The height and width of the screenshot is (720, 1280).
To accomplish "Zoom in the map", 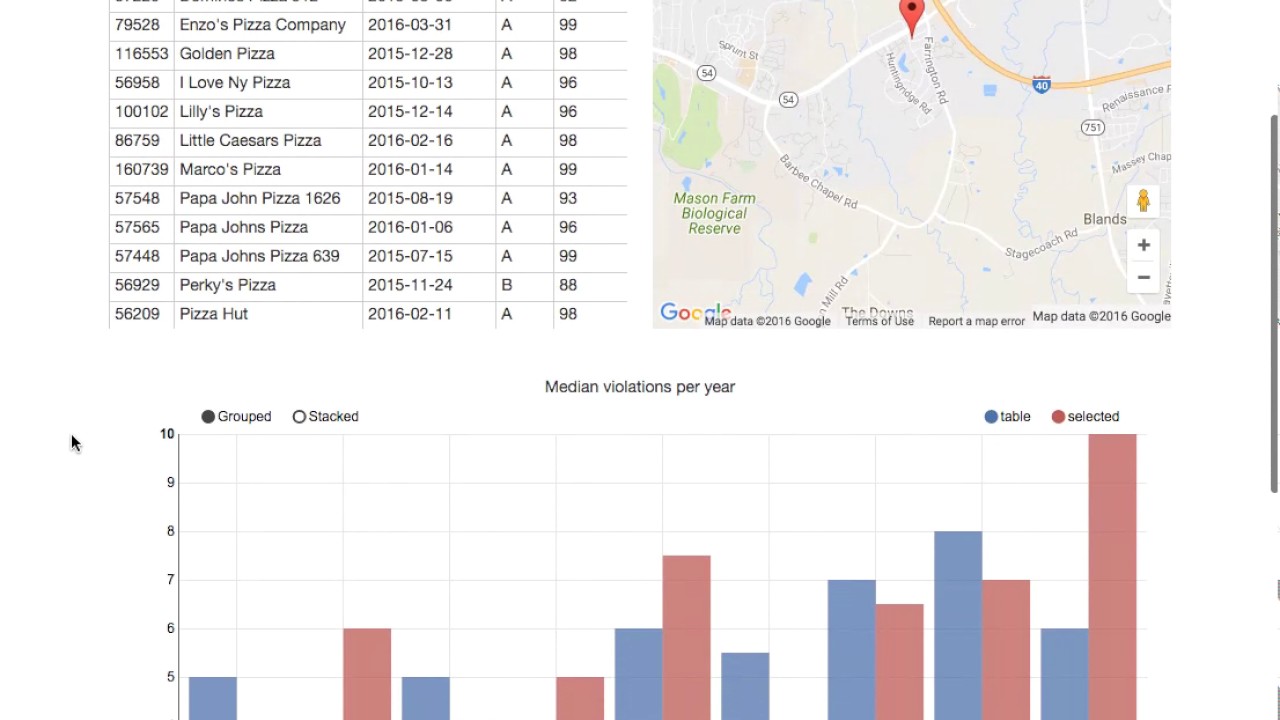I will 1143,245.
